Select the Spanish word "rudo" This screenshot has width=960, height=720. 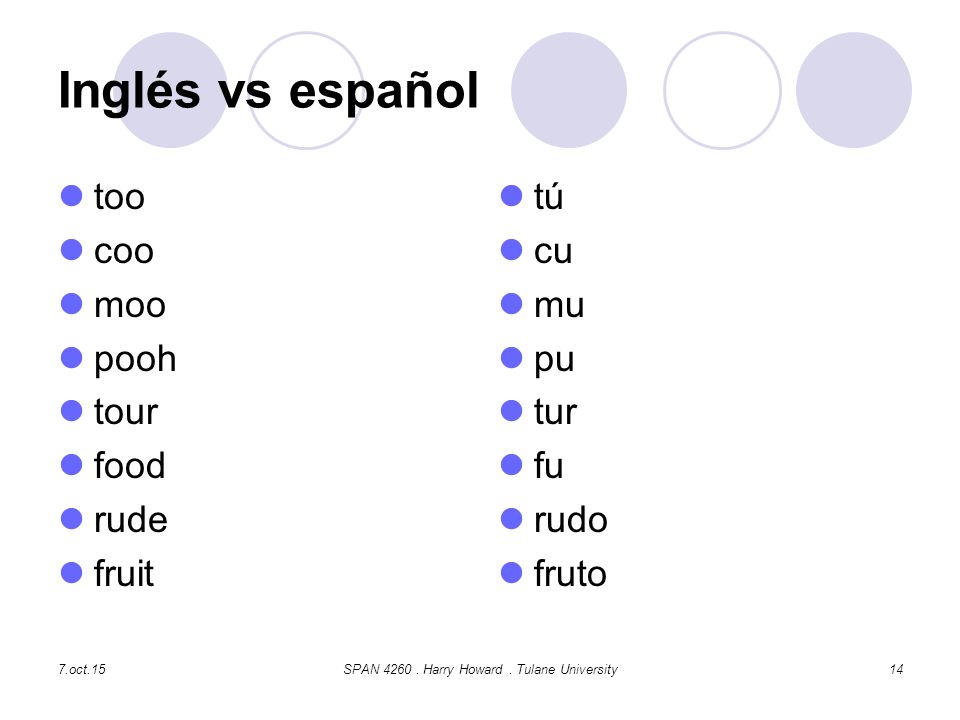tap(571, 520)
